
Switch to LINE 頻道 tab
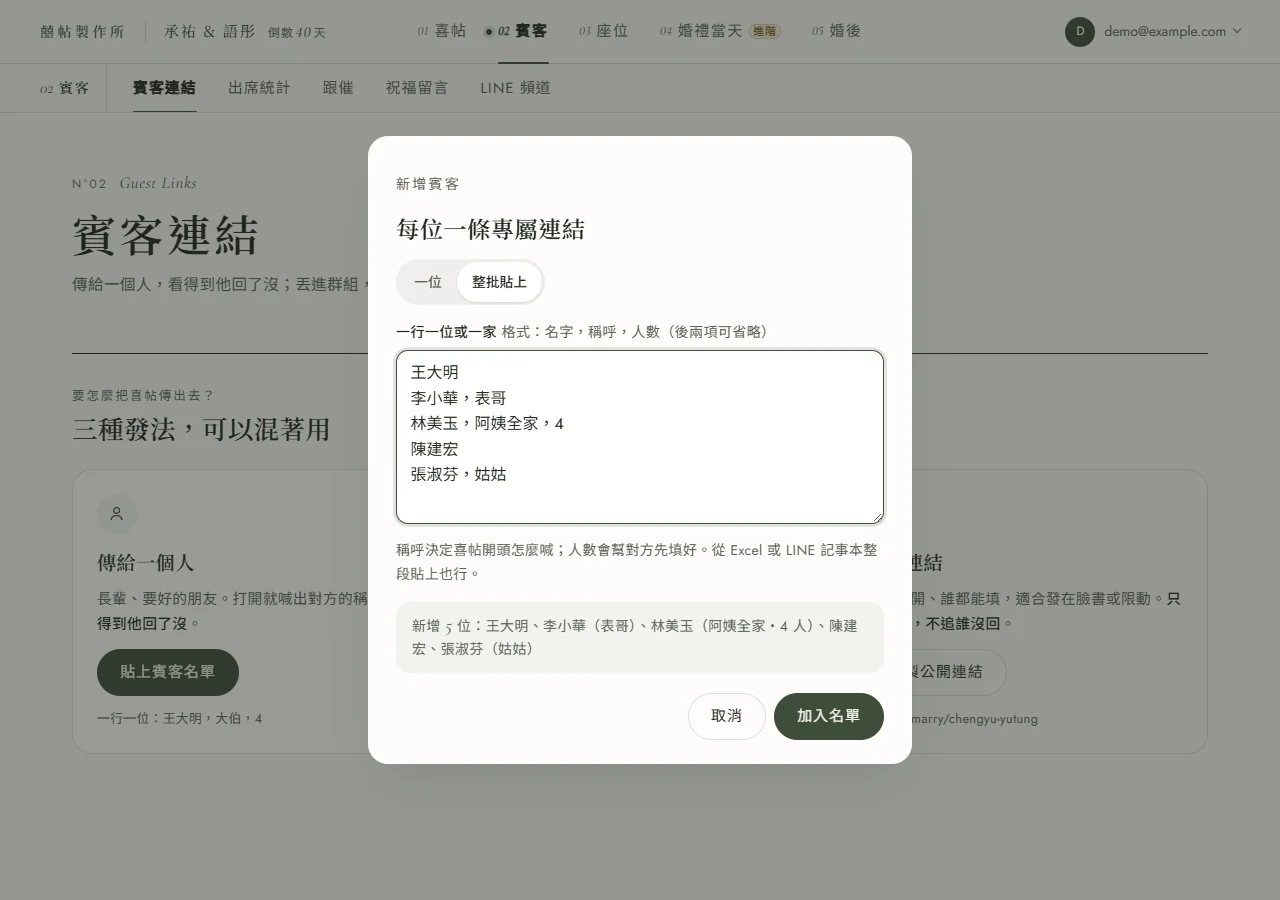(x=515, y=88)
